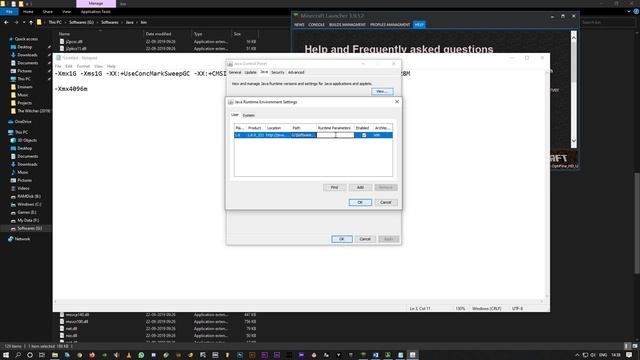The height and width of the screenshot is (360, 640).
Task: Toggle Enabled checkbox for Java runtime row
Action: pos(364,135)
